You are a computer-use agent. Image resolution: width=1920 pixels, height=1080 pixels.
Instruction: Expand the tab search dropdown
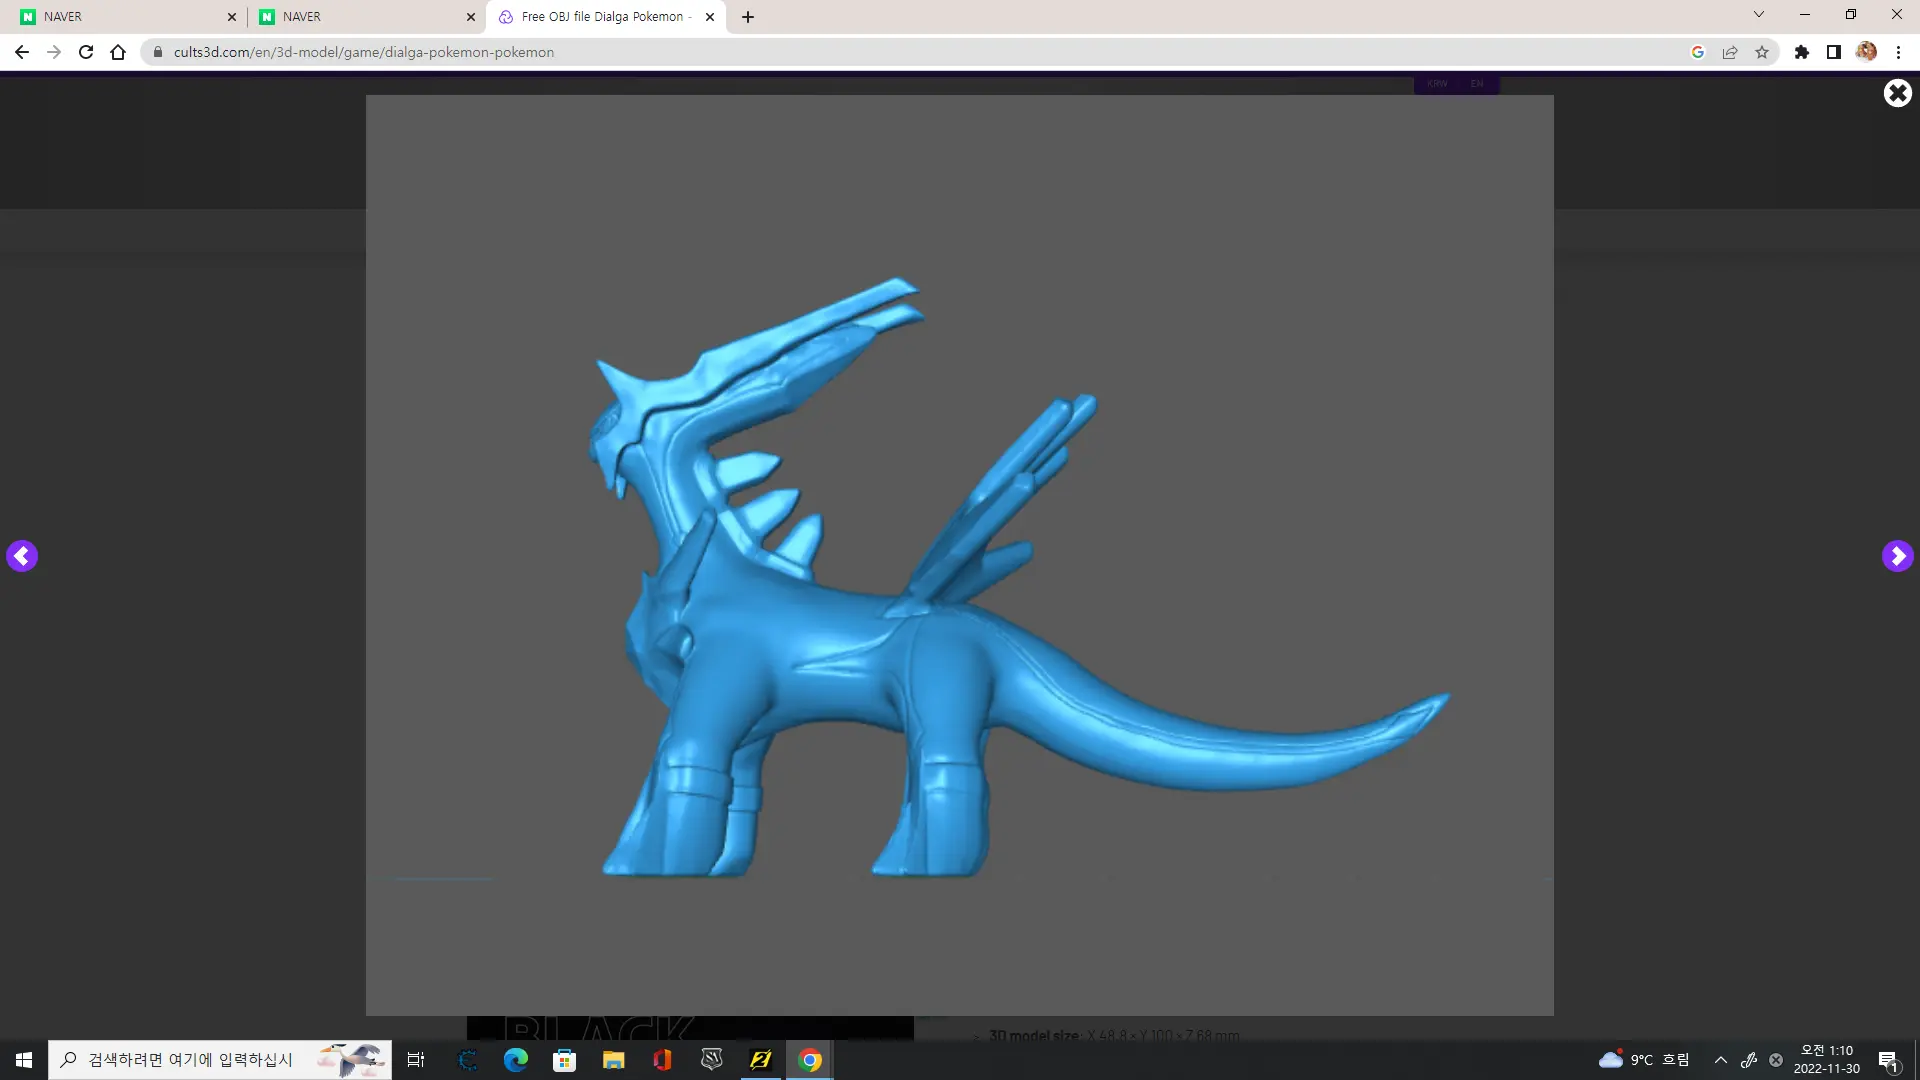point(1759,15)
